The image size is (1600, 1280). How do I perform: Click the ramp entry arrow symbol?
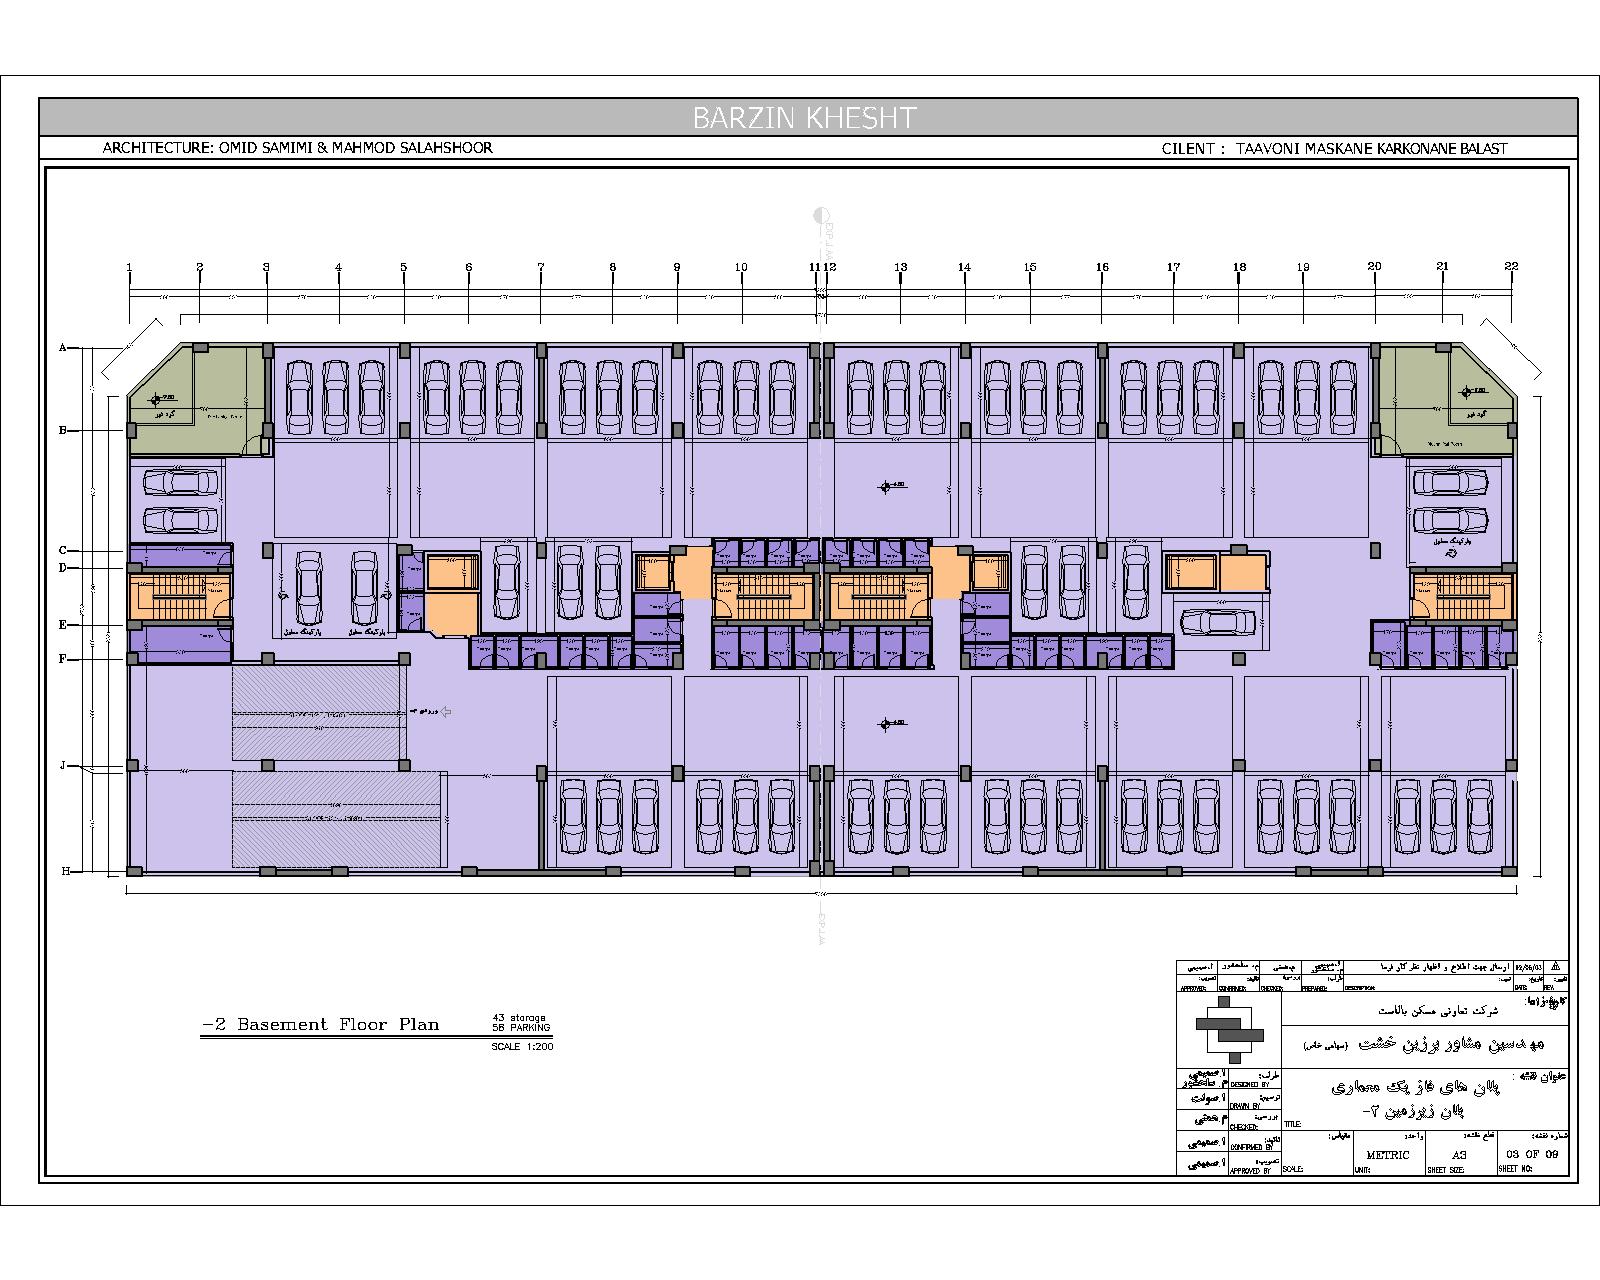click(446, 712)
